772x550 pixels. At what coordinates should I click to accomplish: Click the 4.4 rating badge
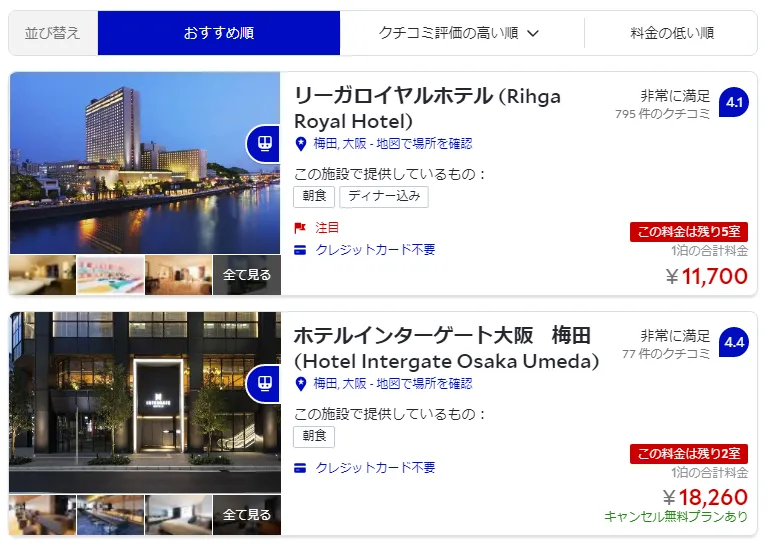pyautogui.click(x=734, y=342)
